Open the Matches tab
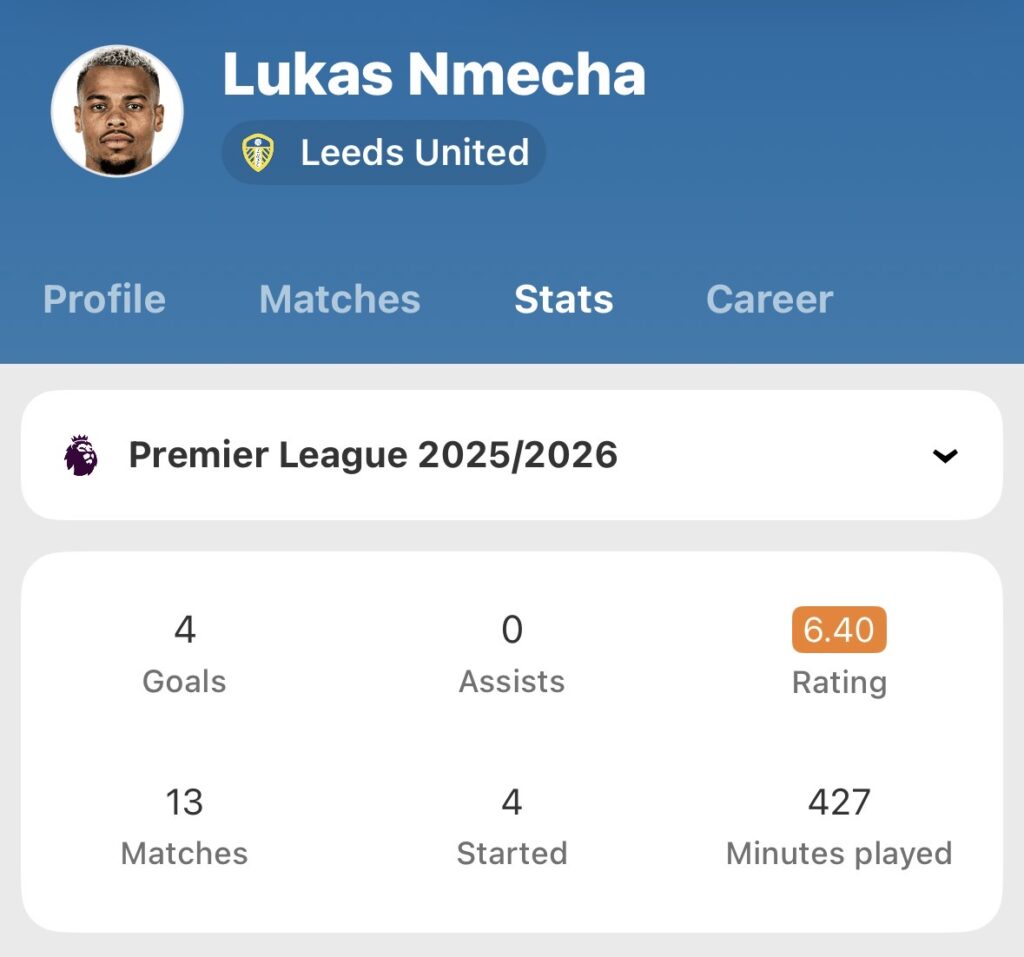 click(x=339, y=299)
